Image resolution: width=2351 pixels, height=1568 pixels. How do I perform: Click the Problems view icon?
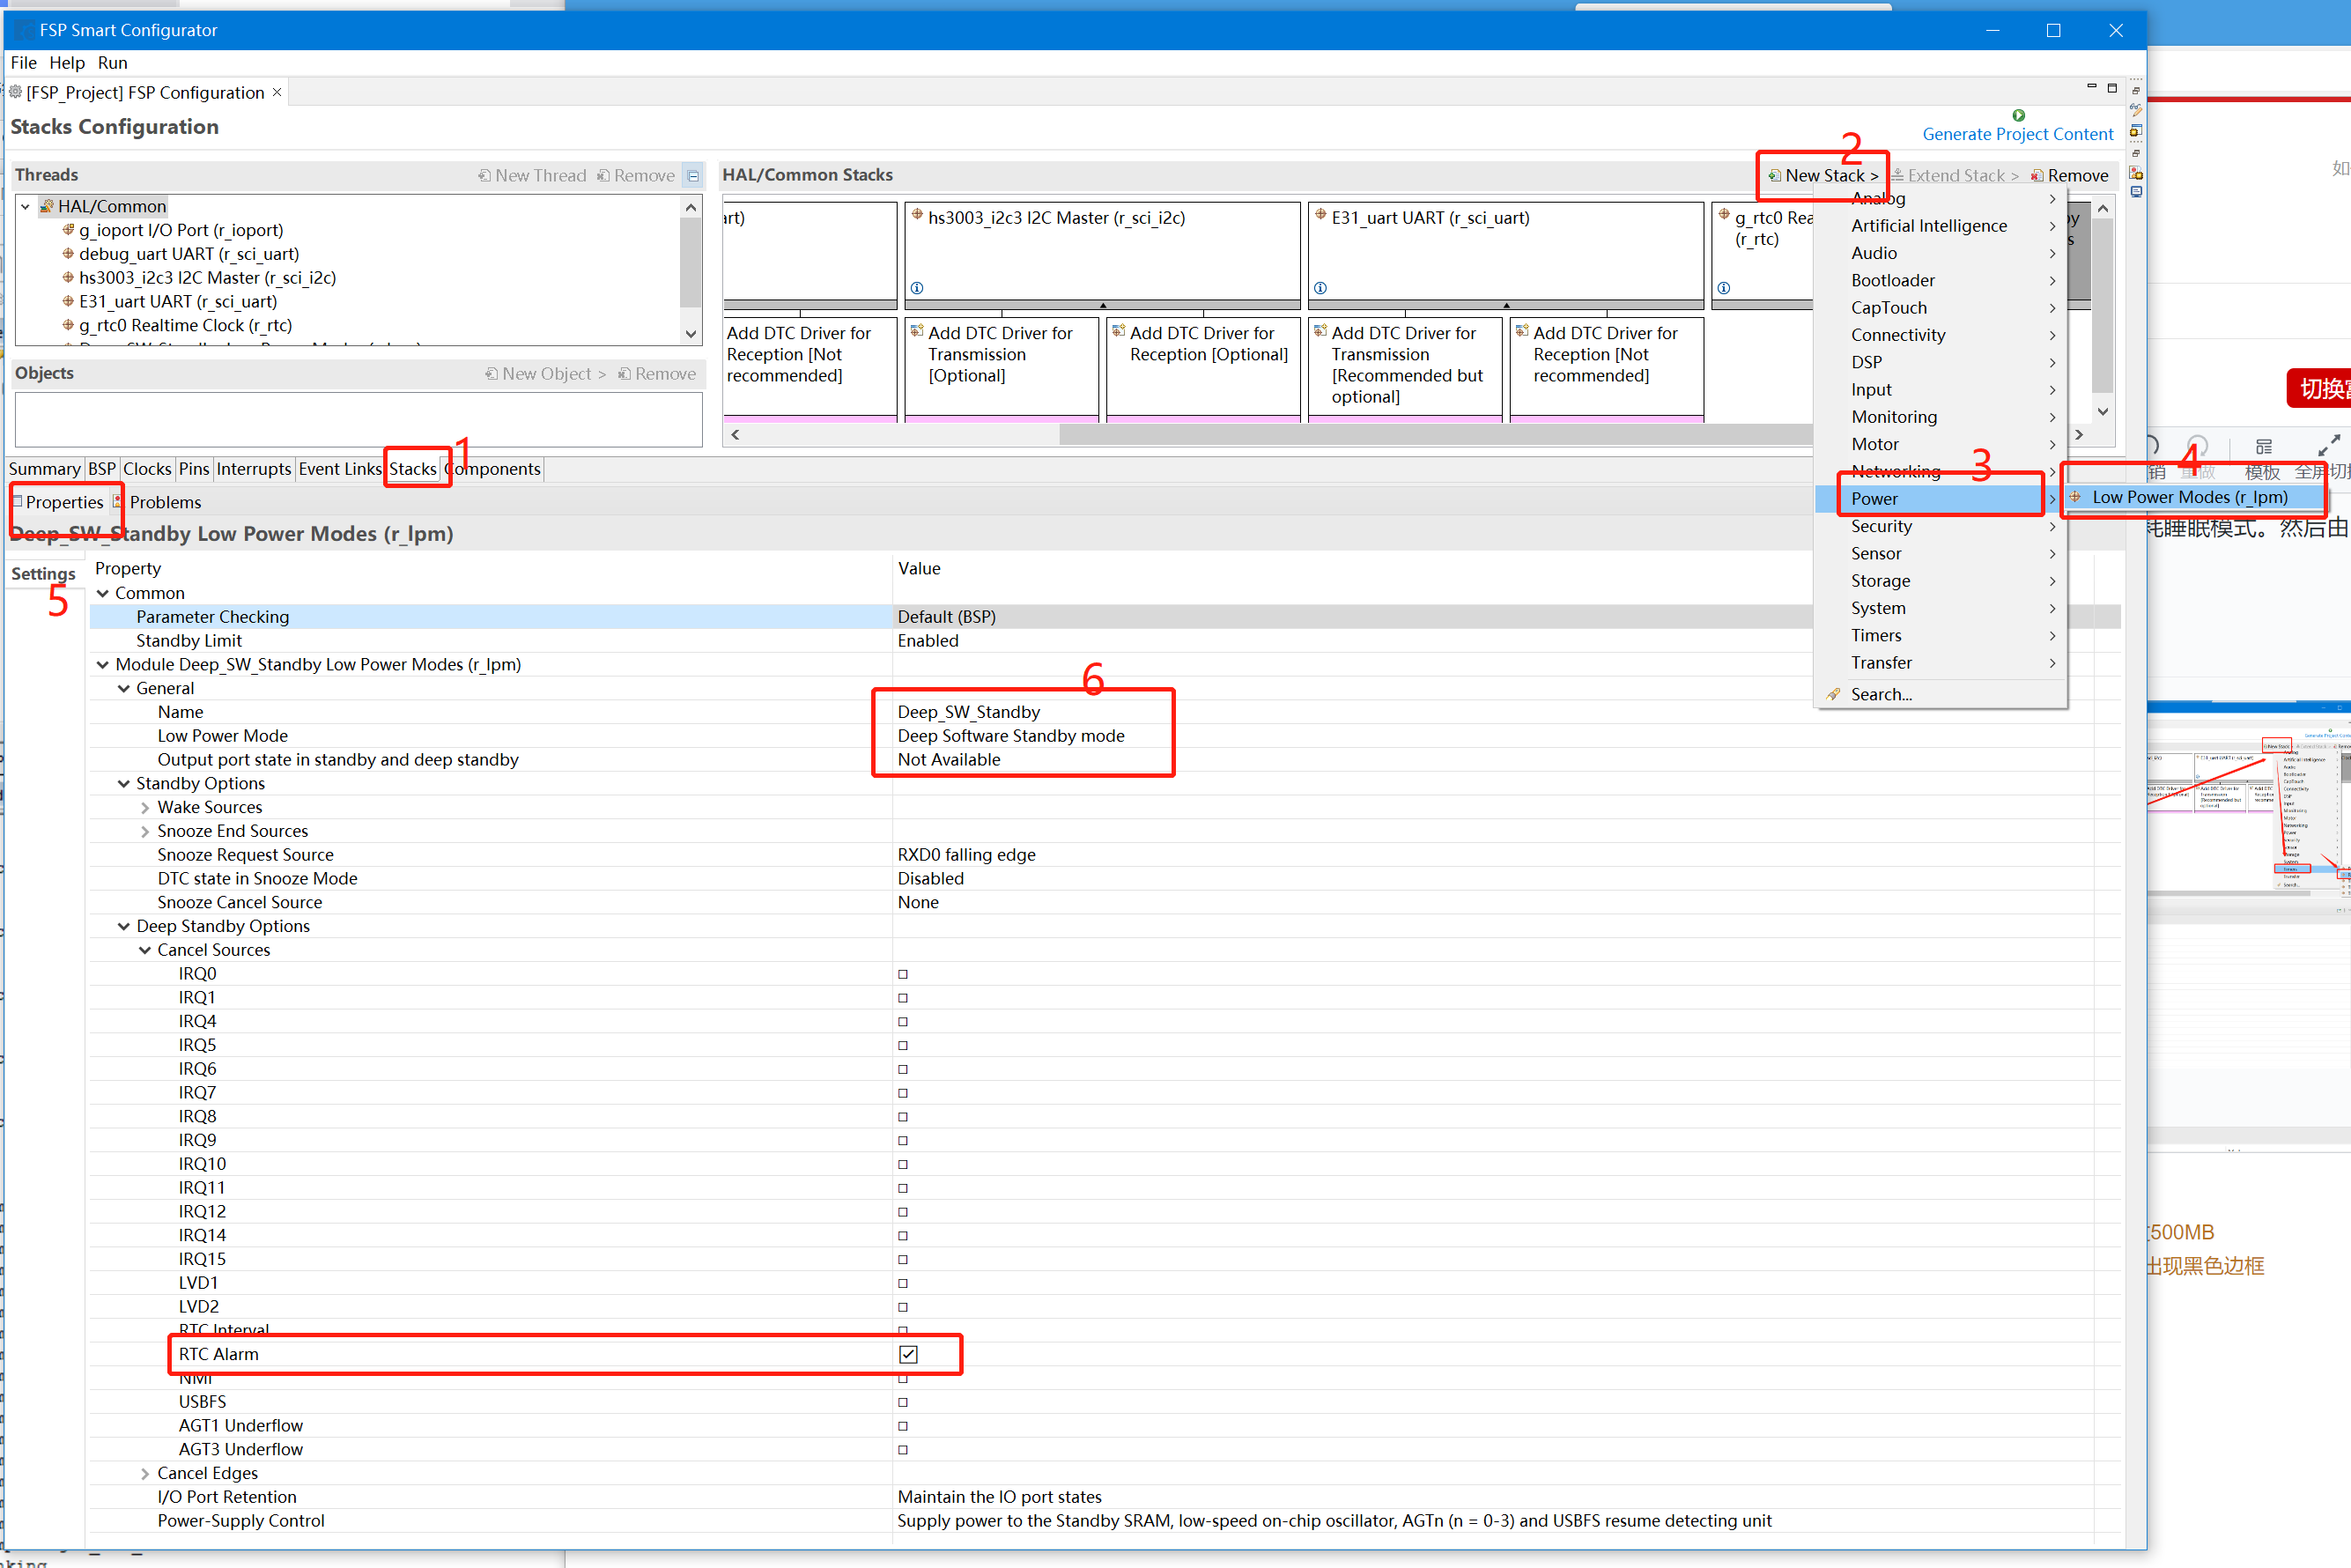click(x=118, y=501)
